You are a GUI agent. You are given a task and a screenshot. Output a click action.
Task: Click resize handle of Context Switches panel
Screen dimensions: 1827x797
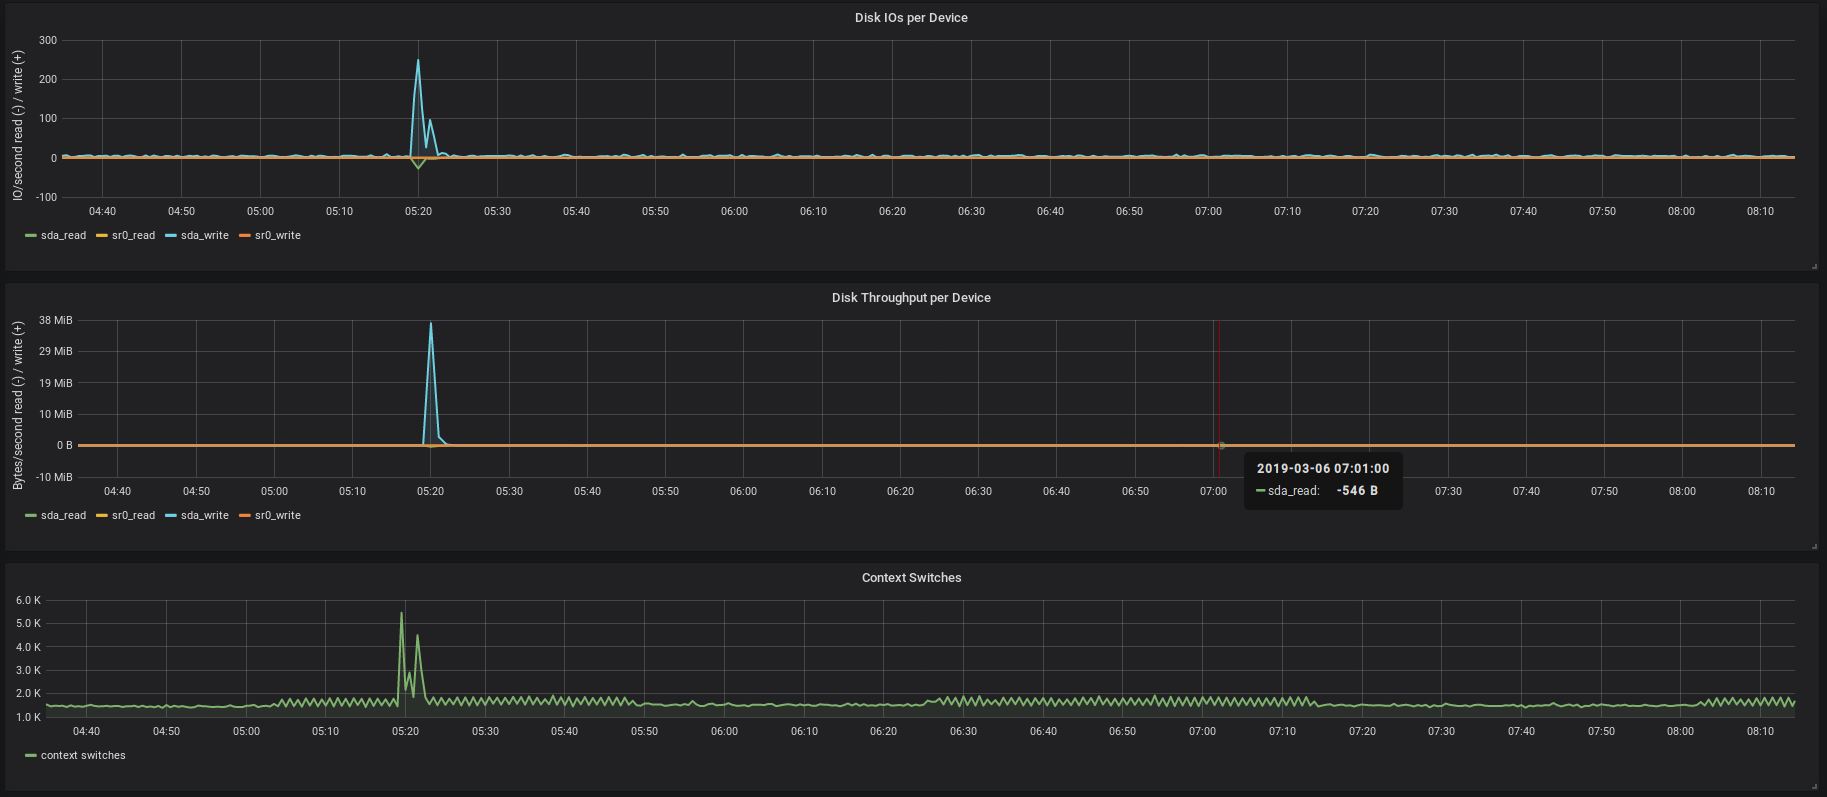tap(1814, 786)
